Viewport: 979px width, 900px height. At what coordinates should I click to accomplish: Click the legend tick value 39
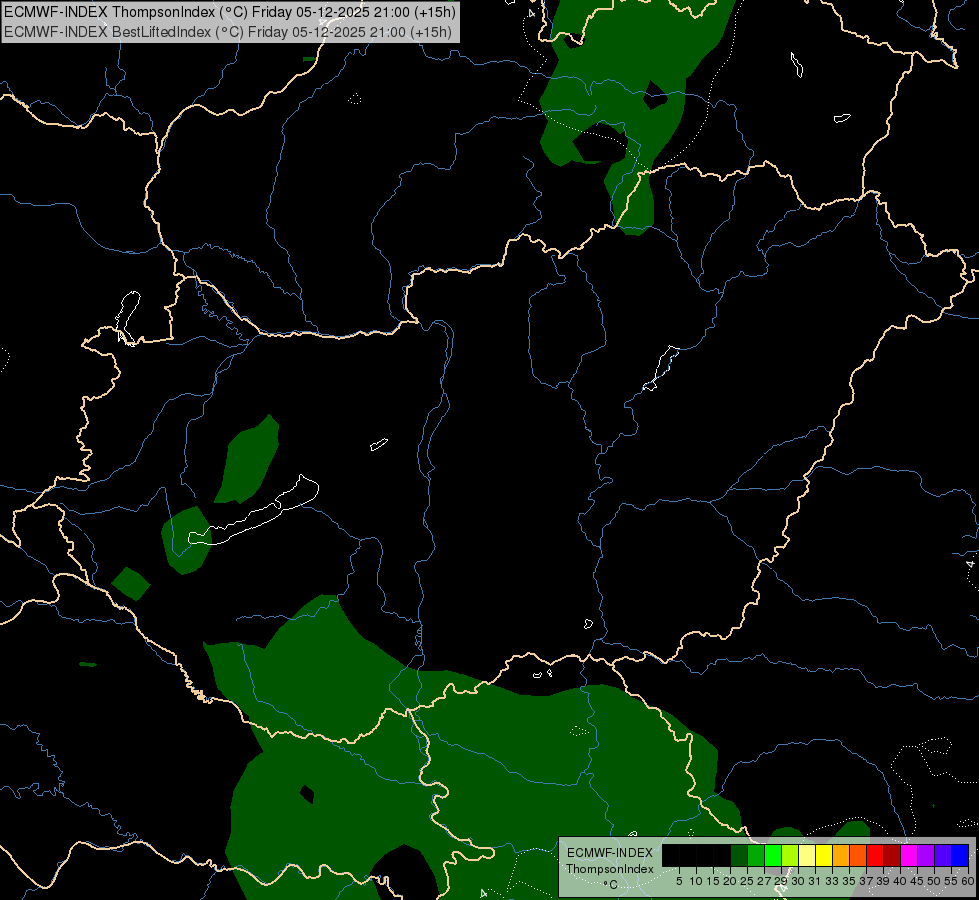point(883,881)
